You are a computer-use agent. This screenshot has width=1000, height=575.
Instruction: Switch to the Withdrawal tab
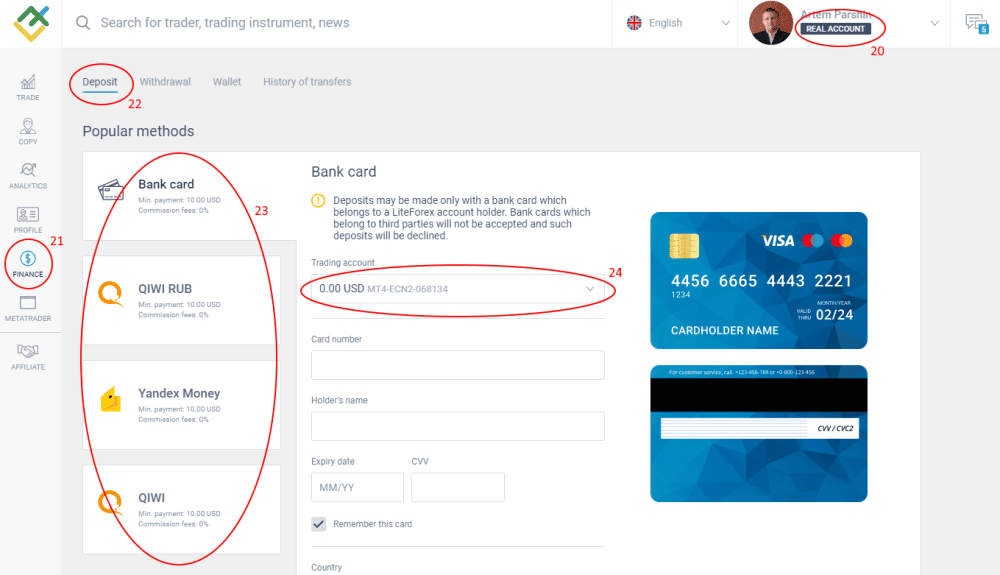click(165, 82)
